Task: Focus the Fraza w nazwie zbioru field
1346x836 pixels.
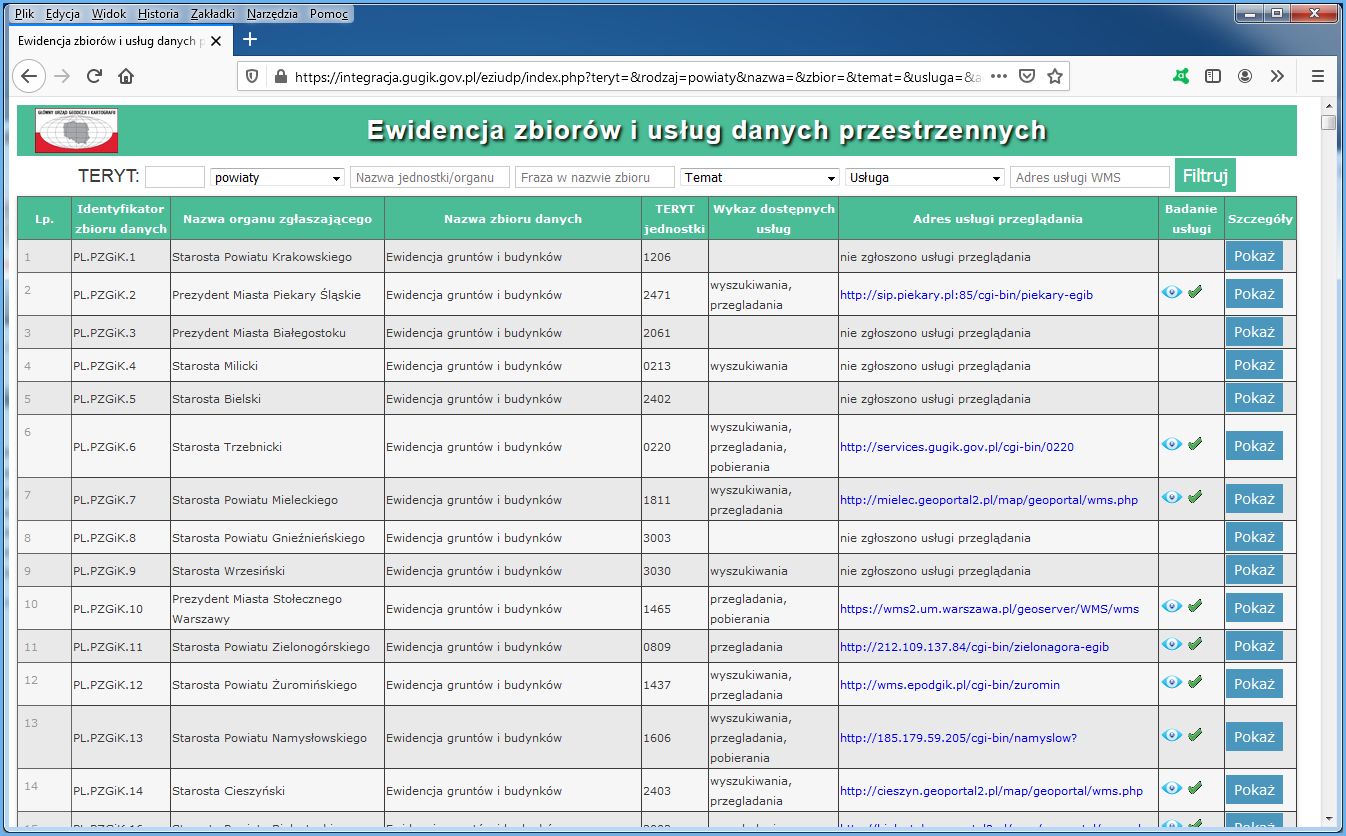Action: click(x=595, y=177)
